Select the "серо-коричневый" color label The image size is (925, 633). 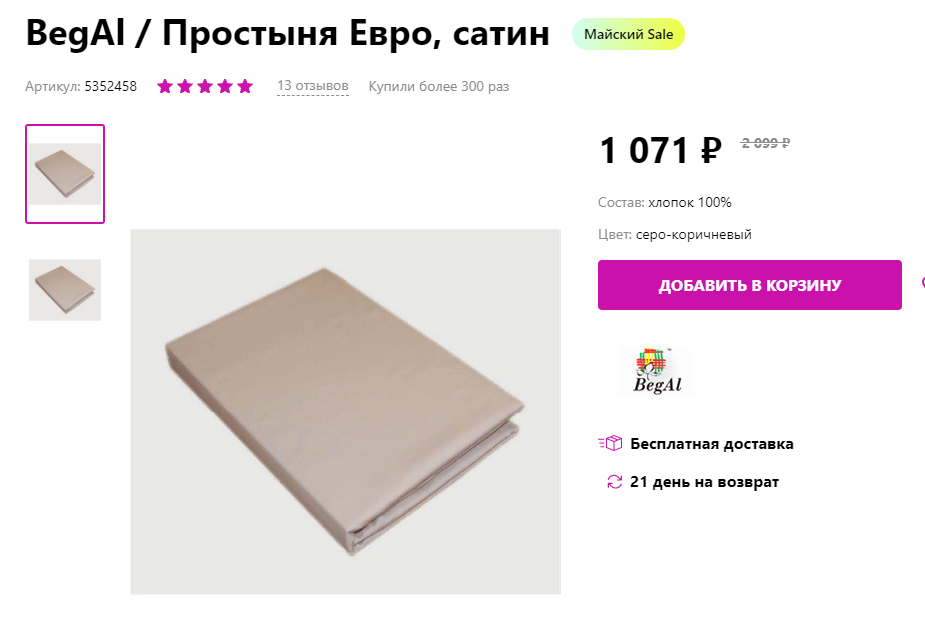click(x=692, y=234)
